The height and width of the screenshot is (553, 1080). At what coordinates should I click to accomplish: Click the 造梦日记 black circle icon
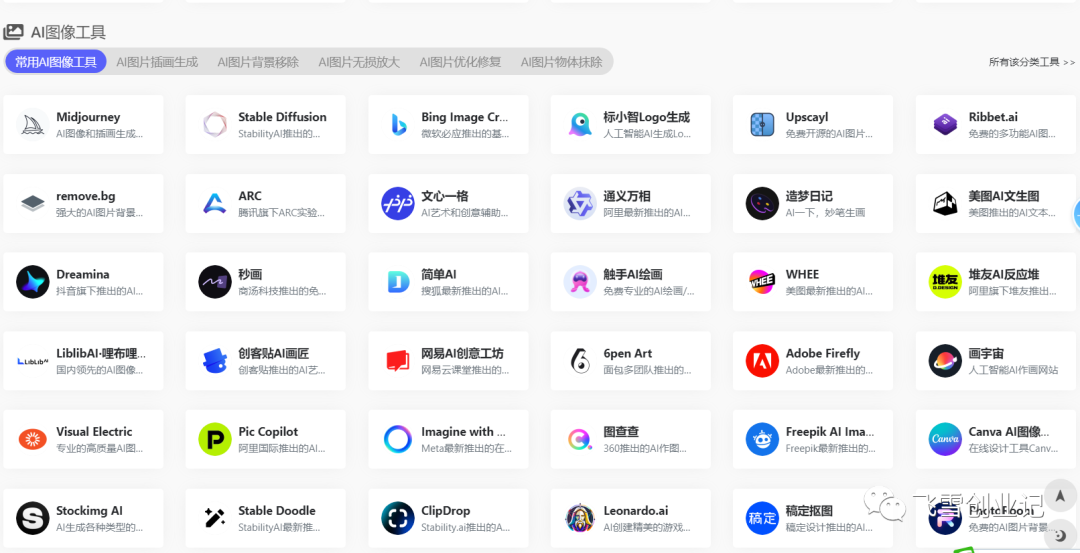pos(762,203)
